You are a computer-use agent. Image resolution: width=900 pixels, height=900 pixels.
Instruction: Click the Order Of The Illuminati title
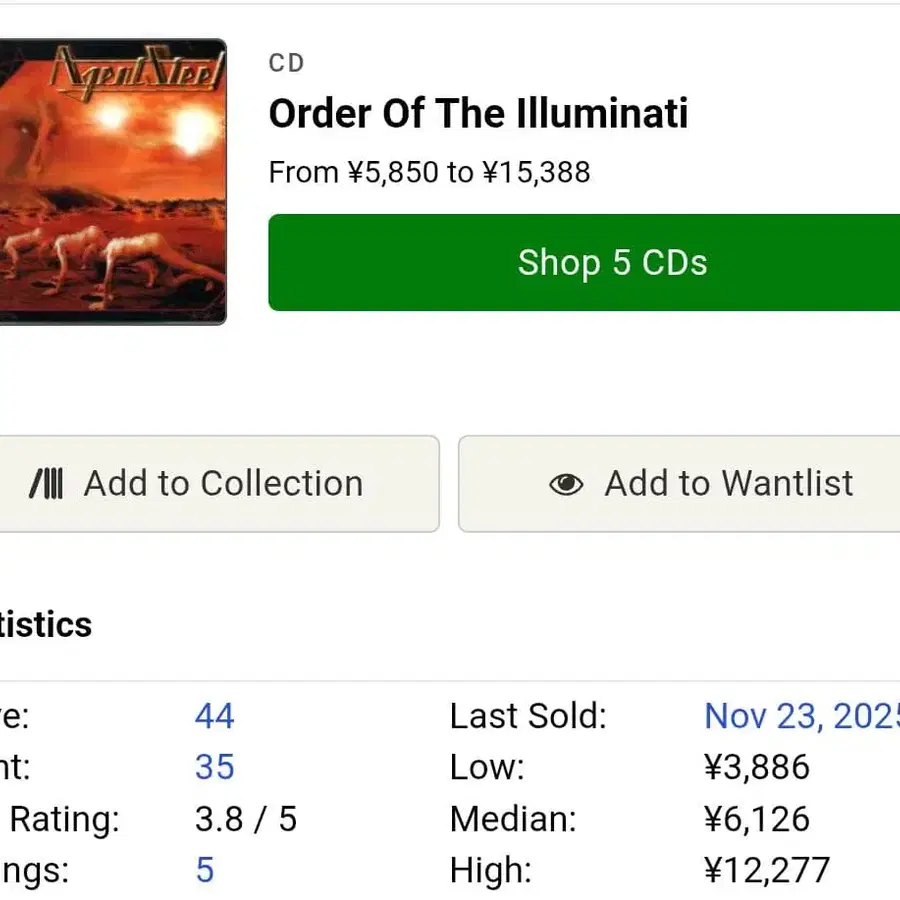pos(478,114)
